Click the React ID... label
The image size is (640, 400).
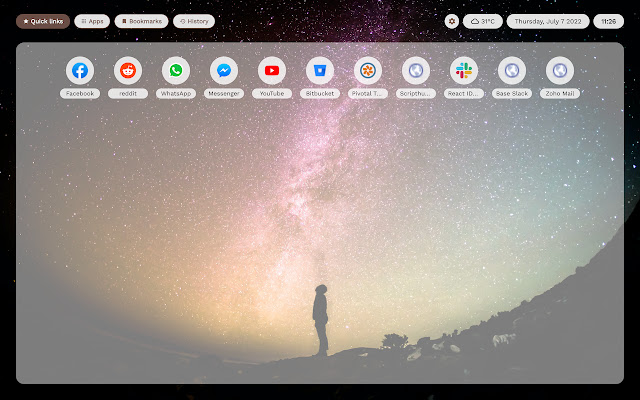[464, 93]
